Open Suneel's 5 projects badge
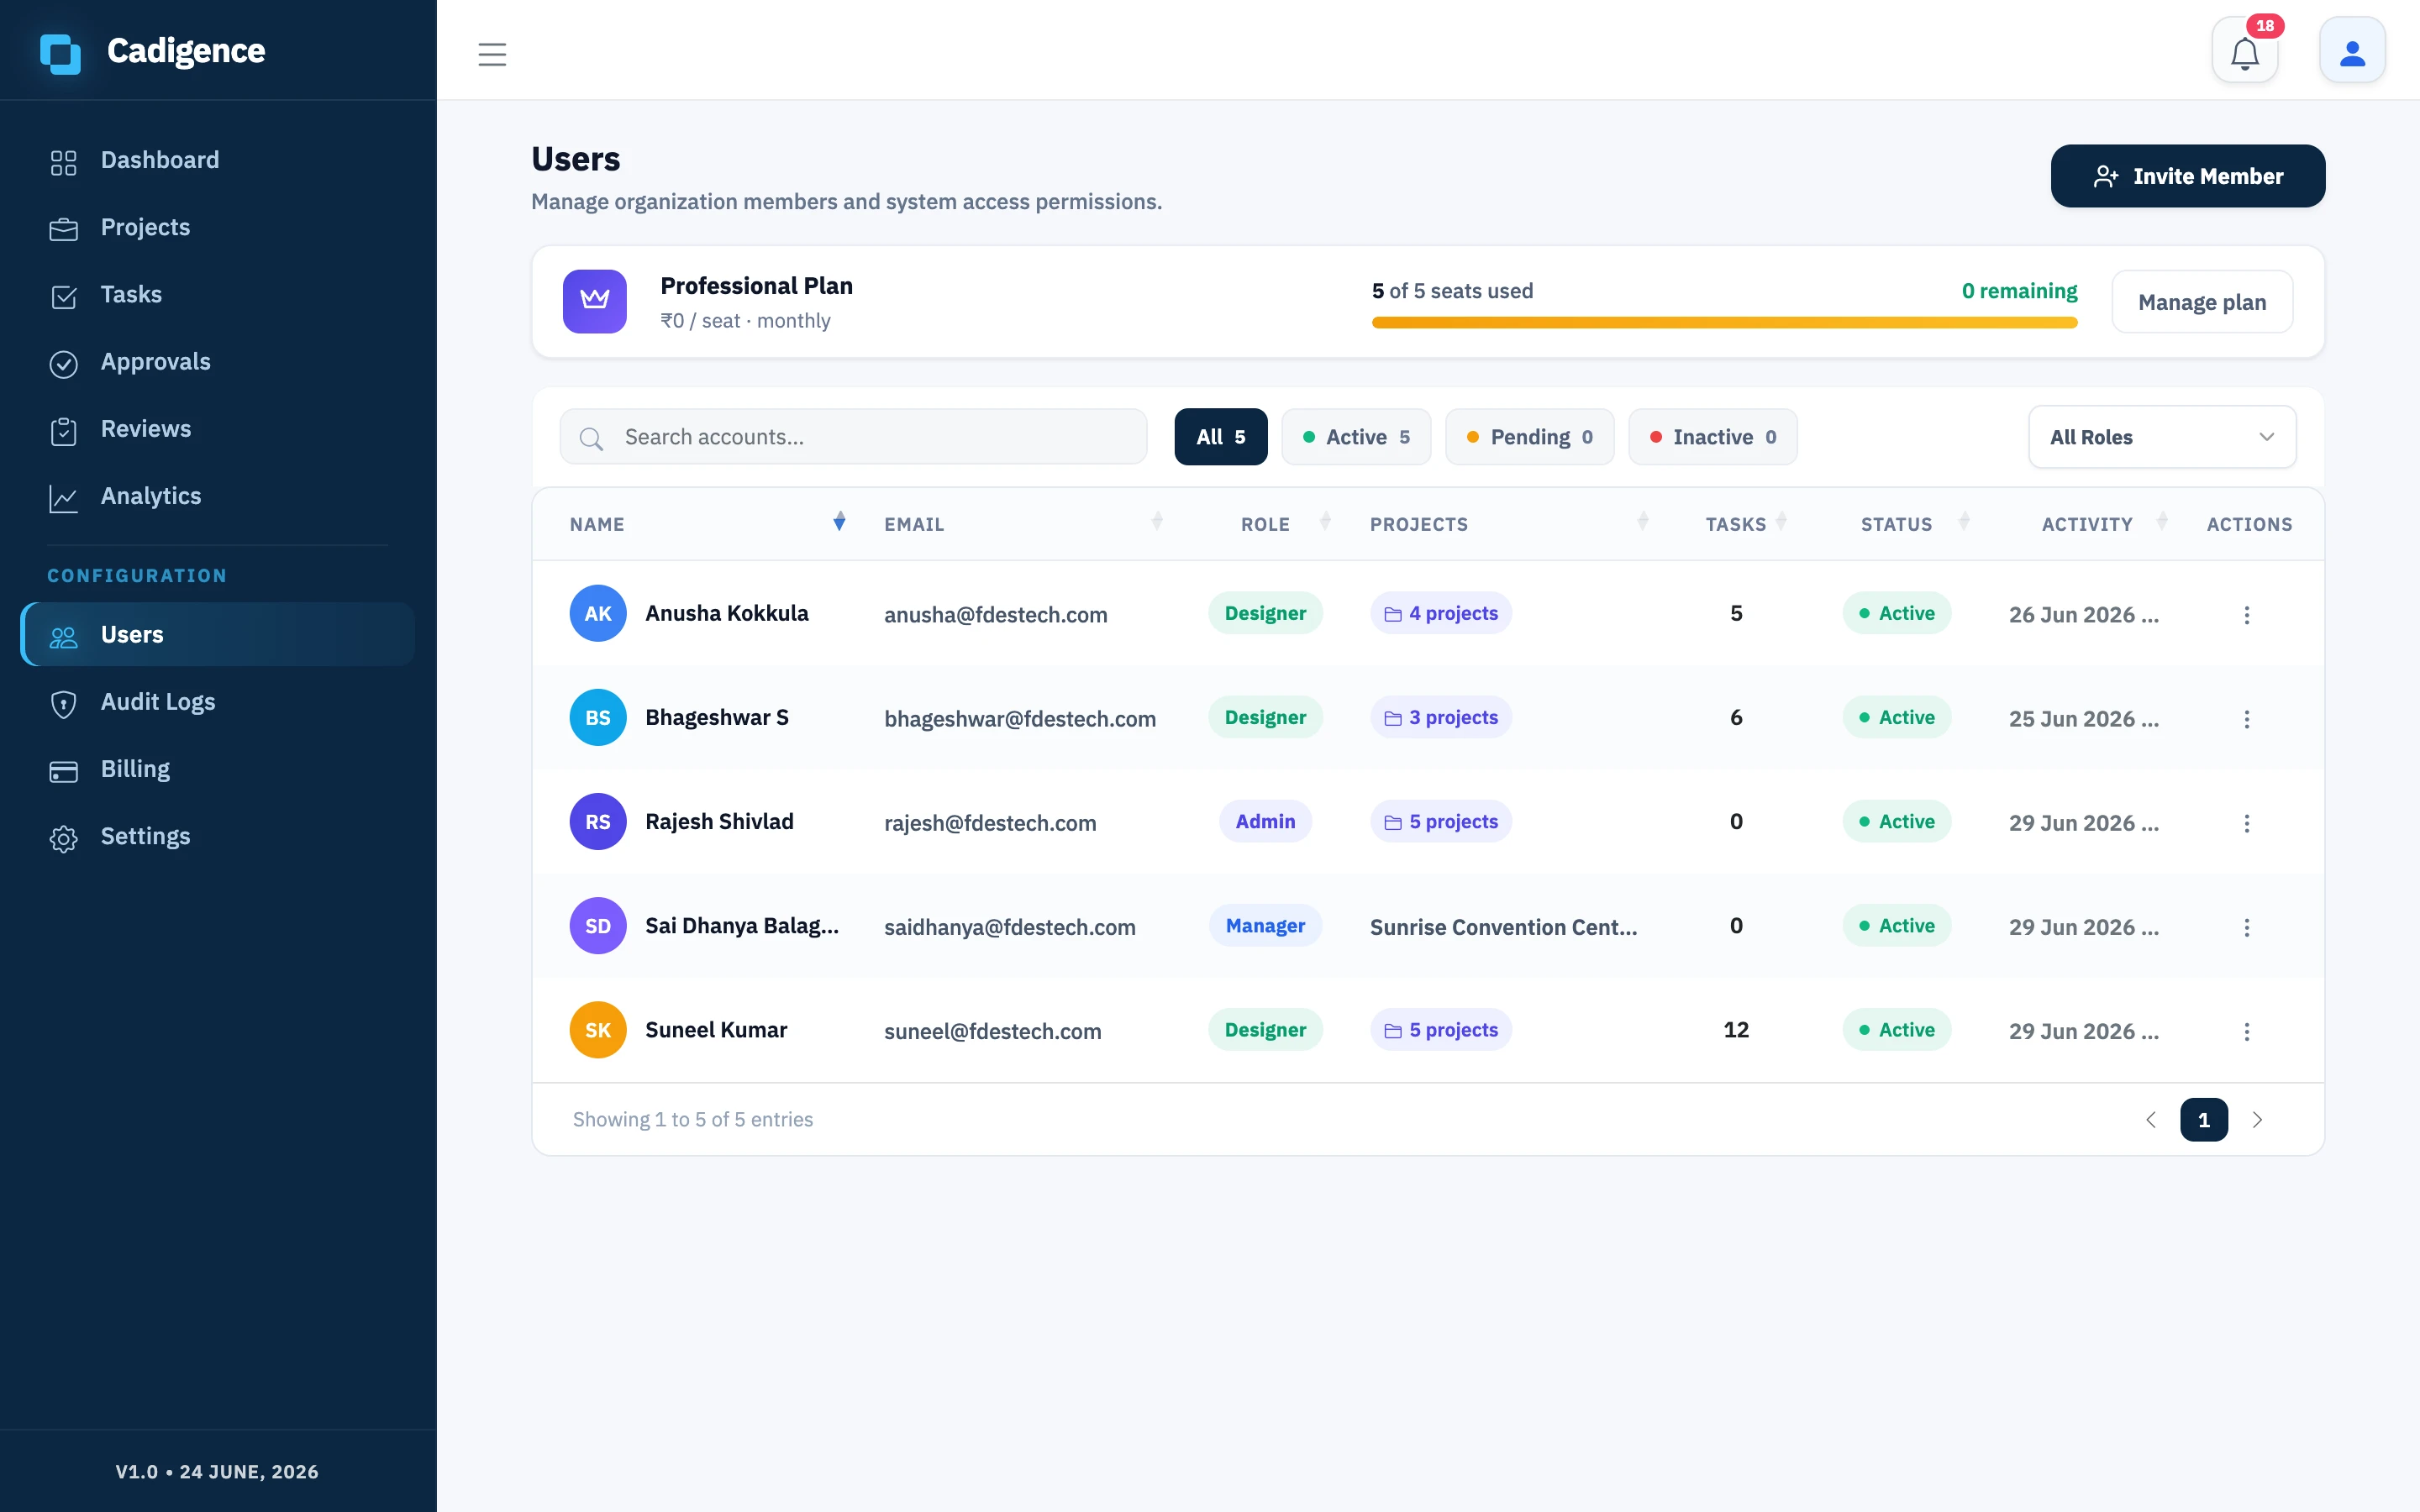This screenshot has width=2420, height=1512. [x=1441, y=1029]
